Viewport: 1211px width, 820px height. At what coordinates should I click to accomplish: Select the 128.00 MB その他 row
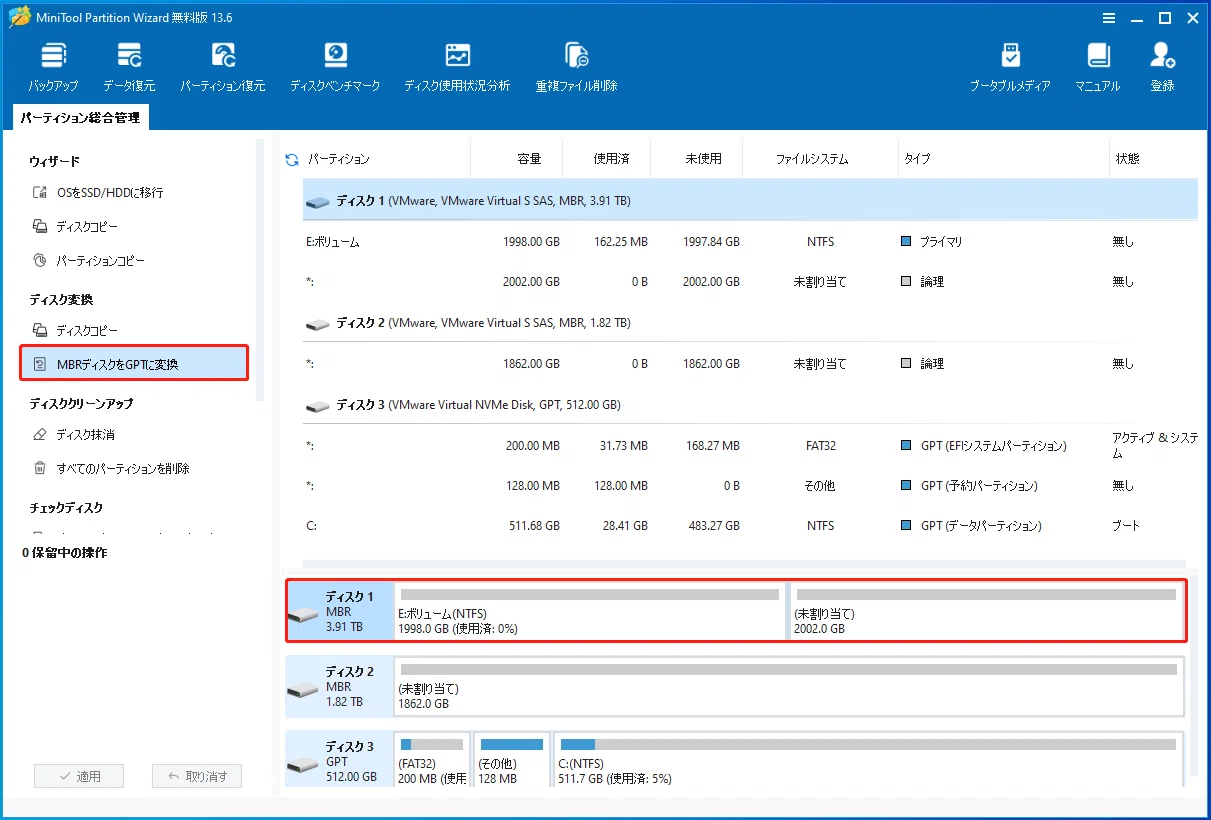[x=750, y=486]
